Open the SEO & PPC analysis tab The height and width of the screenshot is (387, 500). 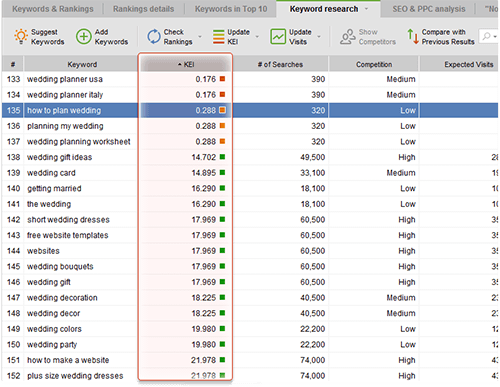click(429, 9)
